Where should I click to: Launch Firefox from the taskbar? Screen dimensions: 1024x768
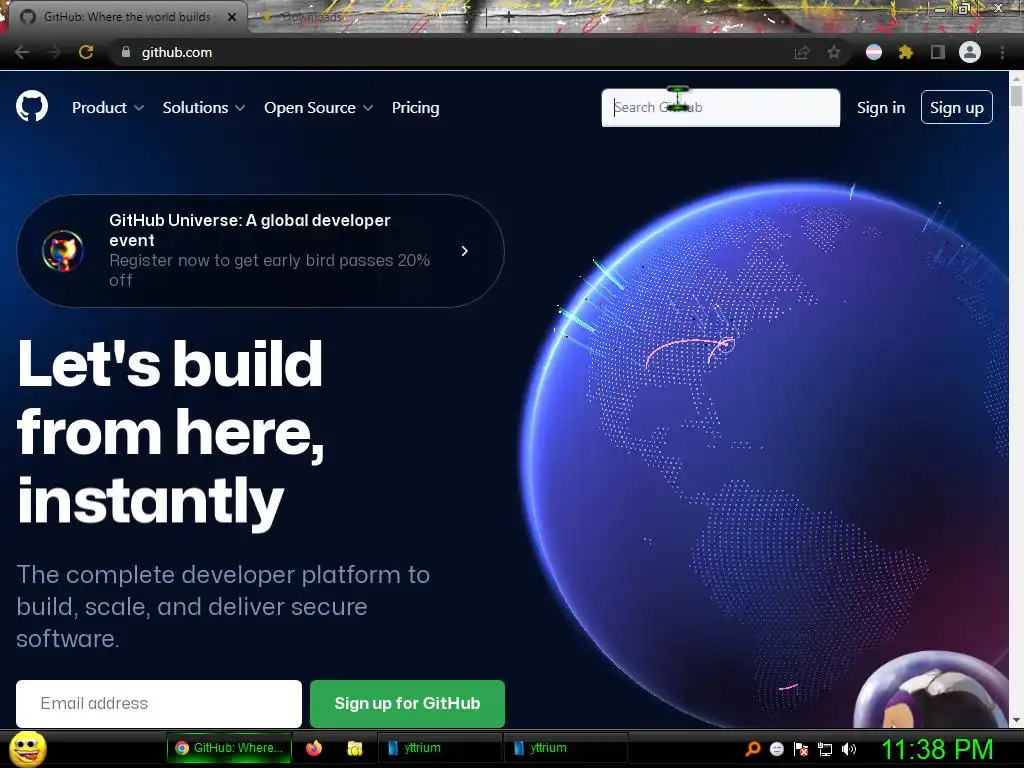click(314, 748)
